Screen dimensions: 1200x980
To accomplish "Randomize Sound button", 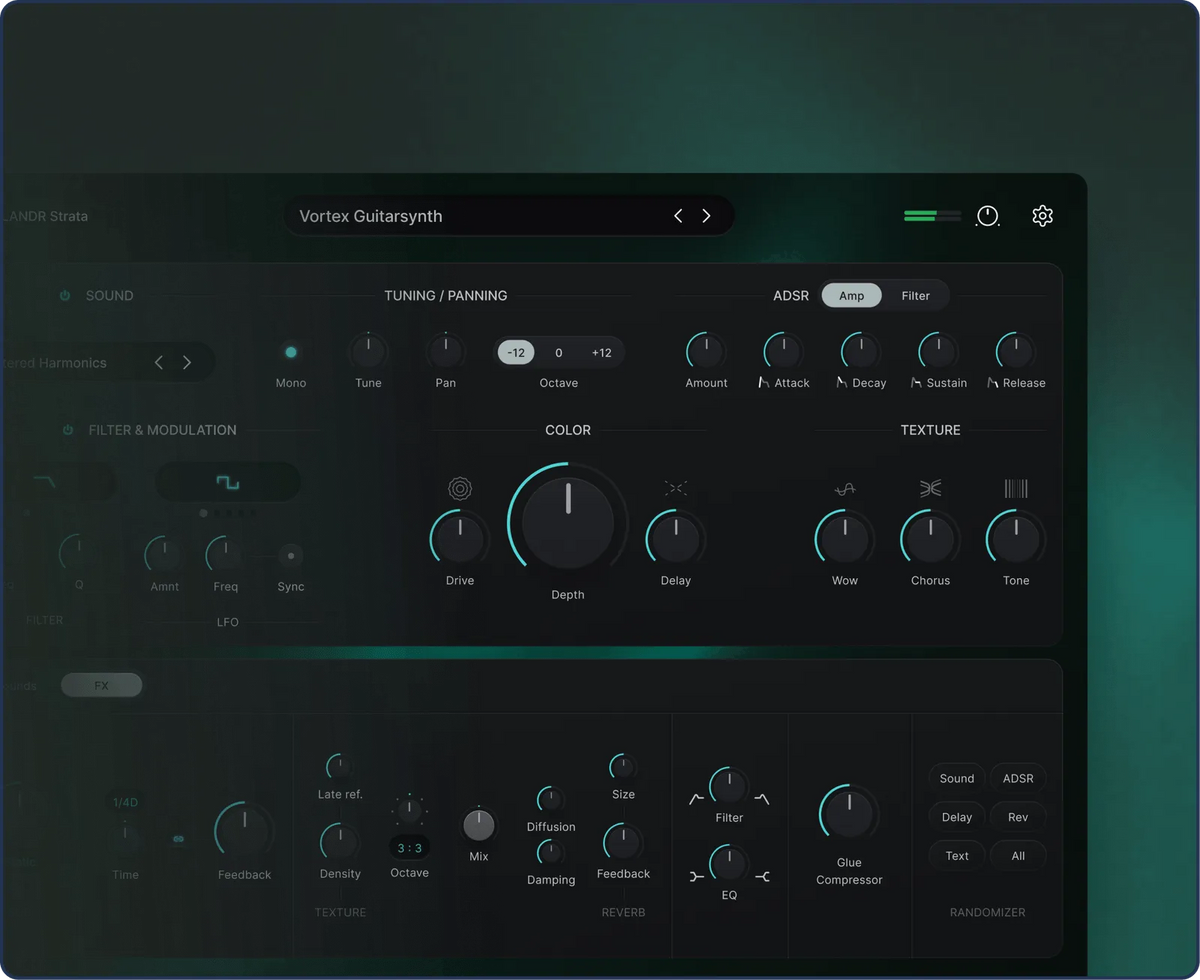I will click(957, 779).
